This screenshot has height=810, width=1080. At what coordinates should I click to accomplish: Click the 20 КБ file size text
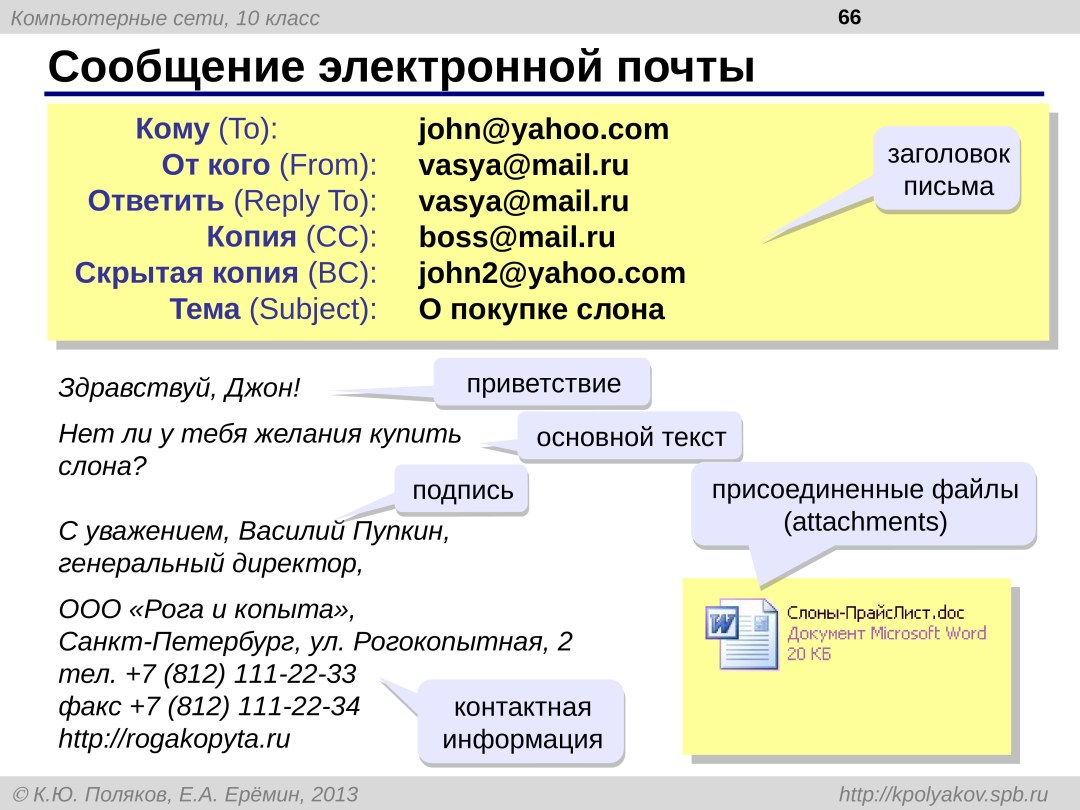[809, 654]
